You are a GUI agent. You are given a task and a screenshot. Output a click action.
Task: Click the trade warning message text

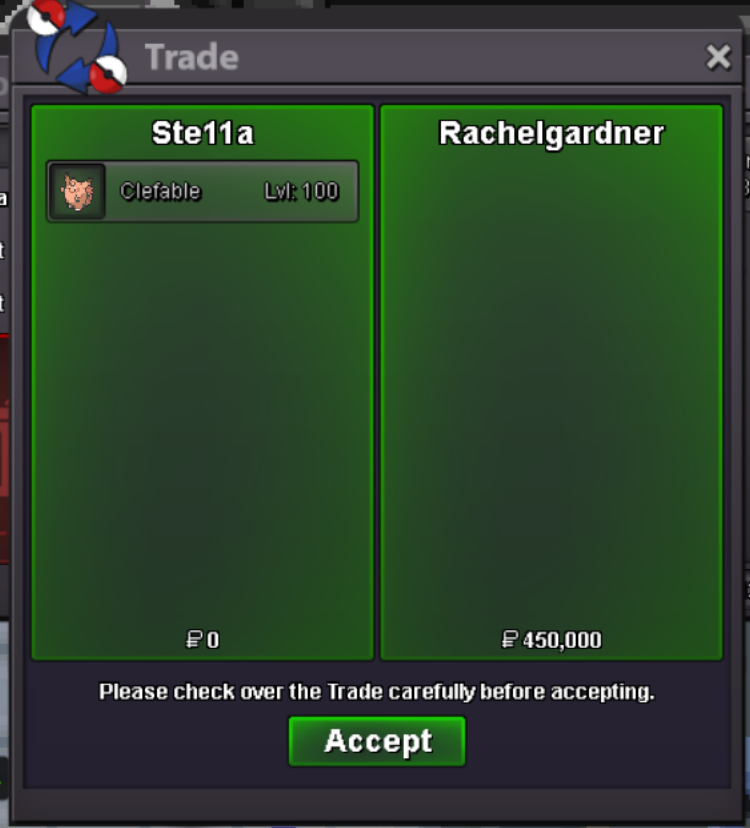377,692
